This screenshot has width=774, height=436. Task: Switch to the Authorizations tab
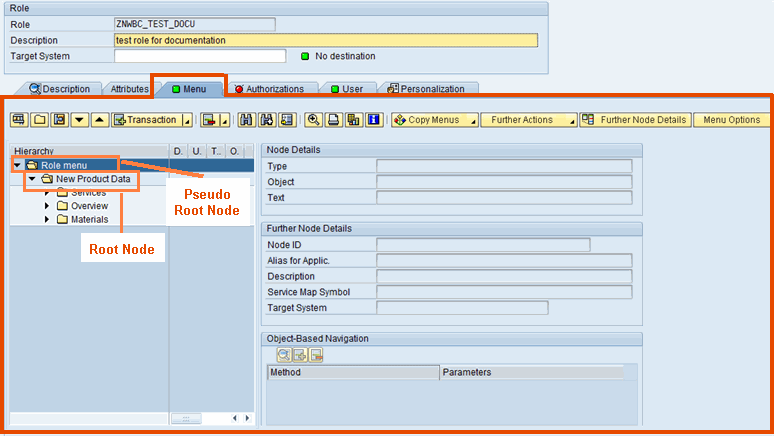pos(268,89)
